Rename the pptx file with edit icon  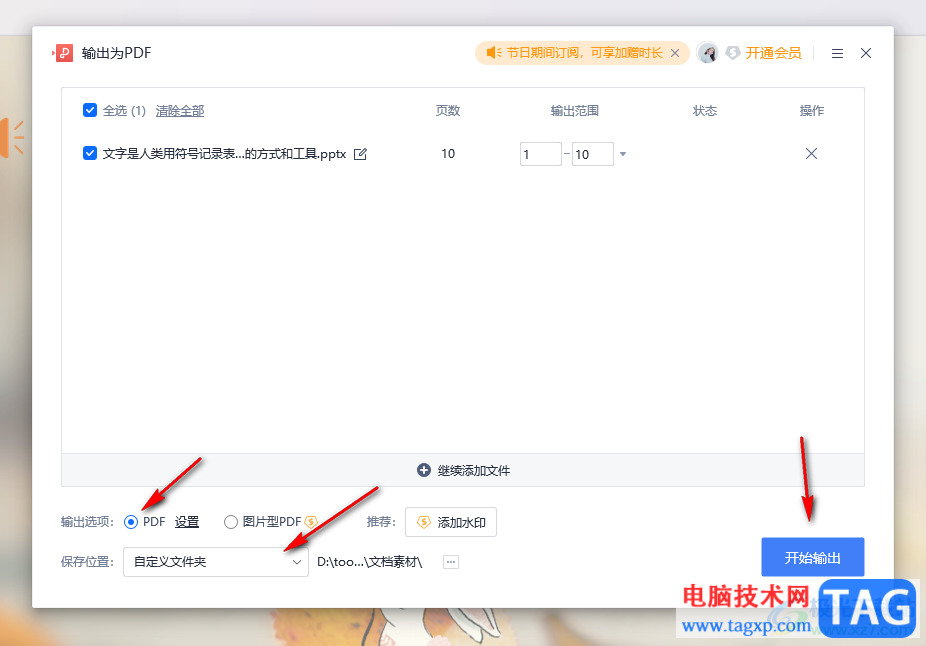360,154
